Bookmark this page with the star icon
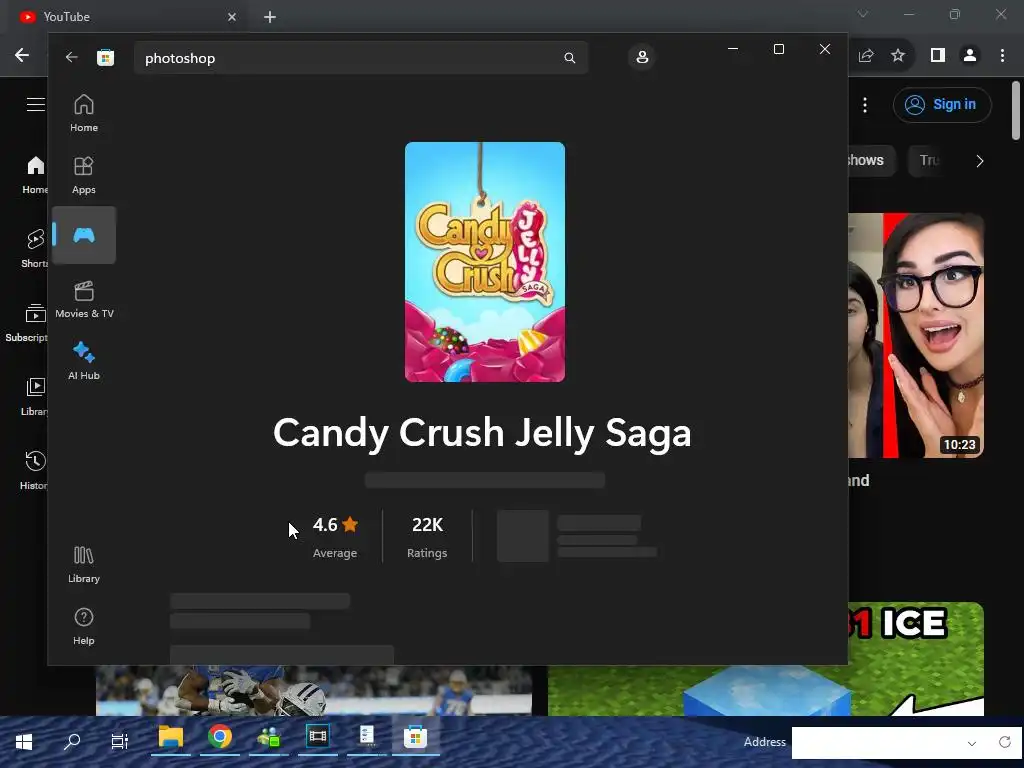 click(x=898, y=56)
